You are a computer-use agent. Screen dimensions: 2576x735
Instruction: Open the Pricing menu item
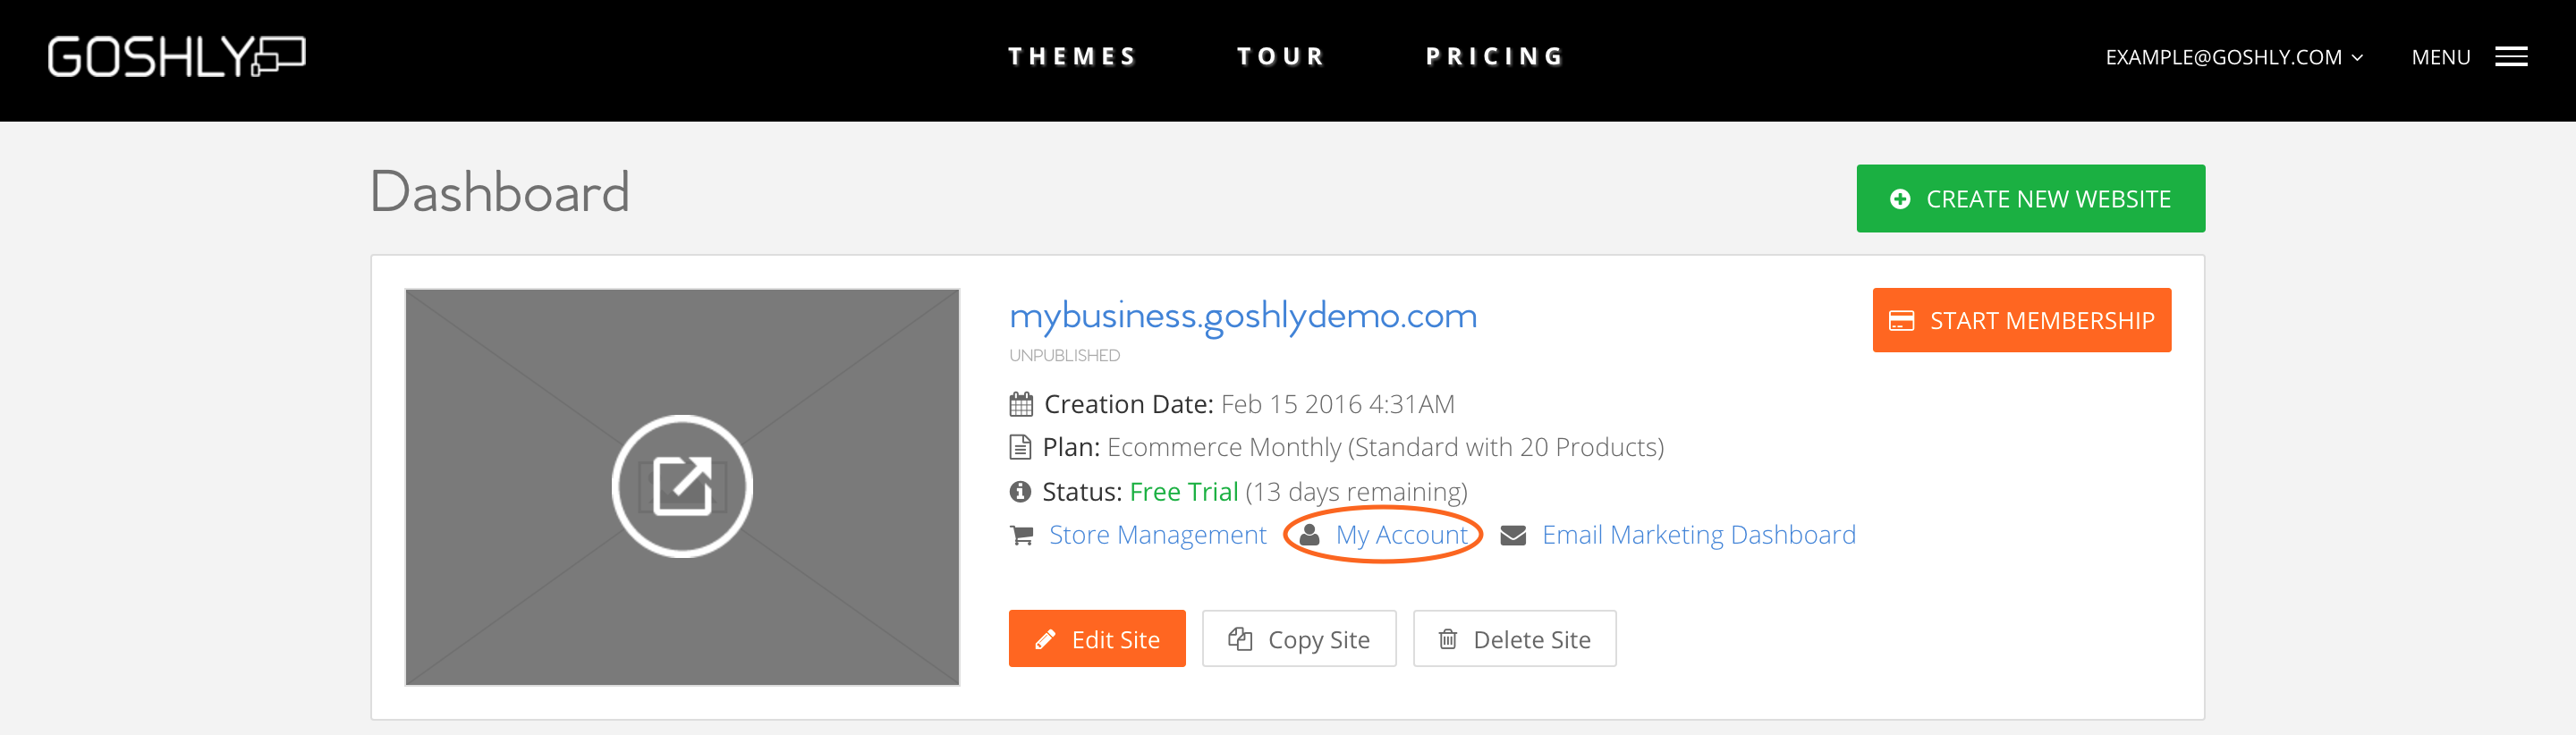1494,57
